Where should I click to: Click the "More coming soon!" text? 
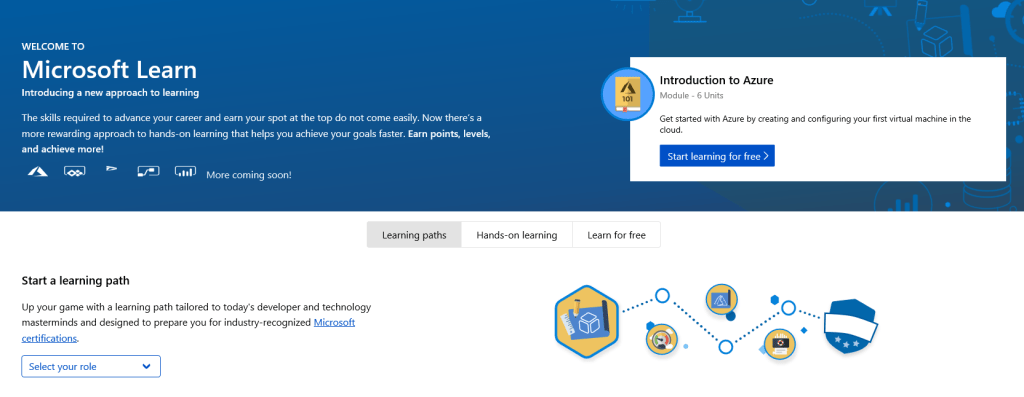pos(249,175)
